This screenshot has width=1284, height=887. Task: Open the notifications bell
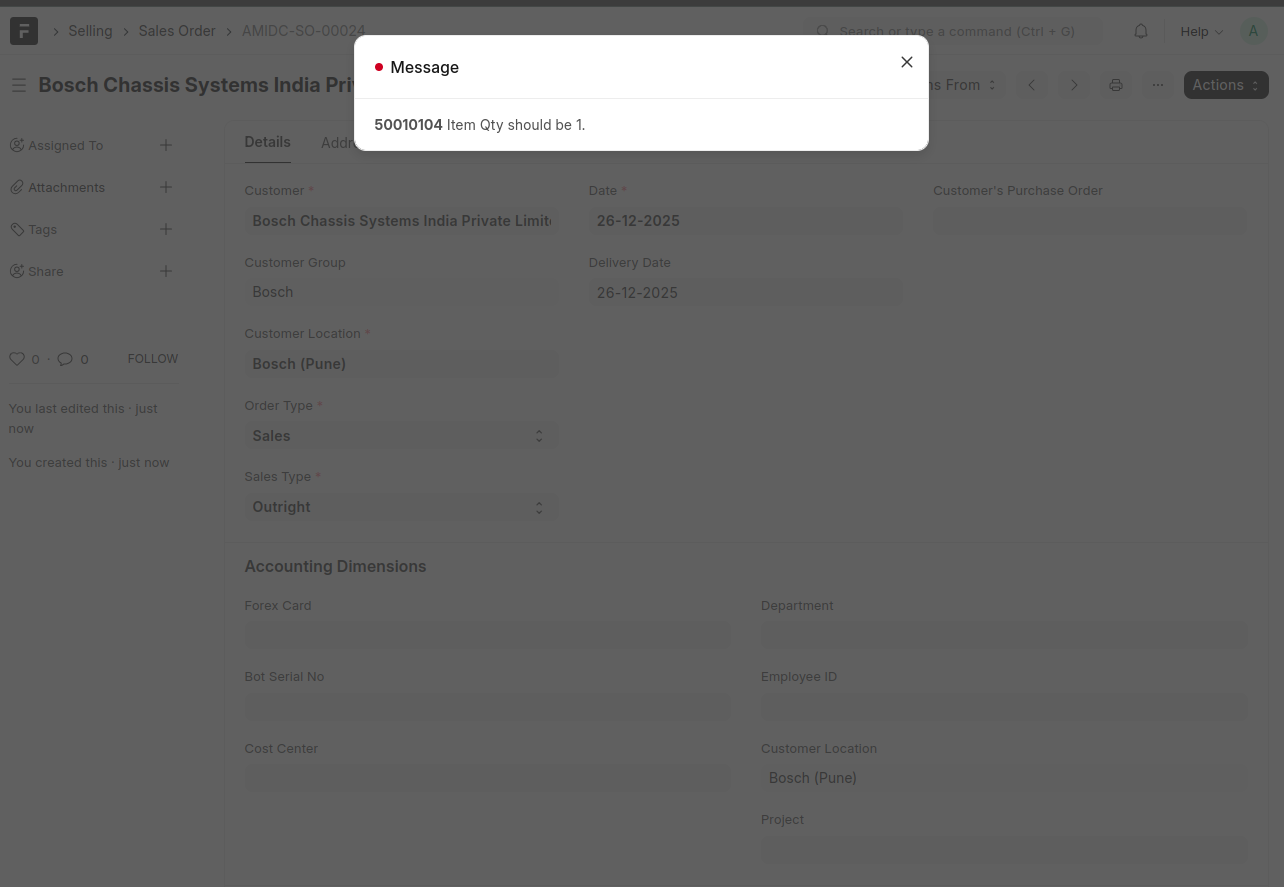pos(1141,31)
